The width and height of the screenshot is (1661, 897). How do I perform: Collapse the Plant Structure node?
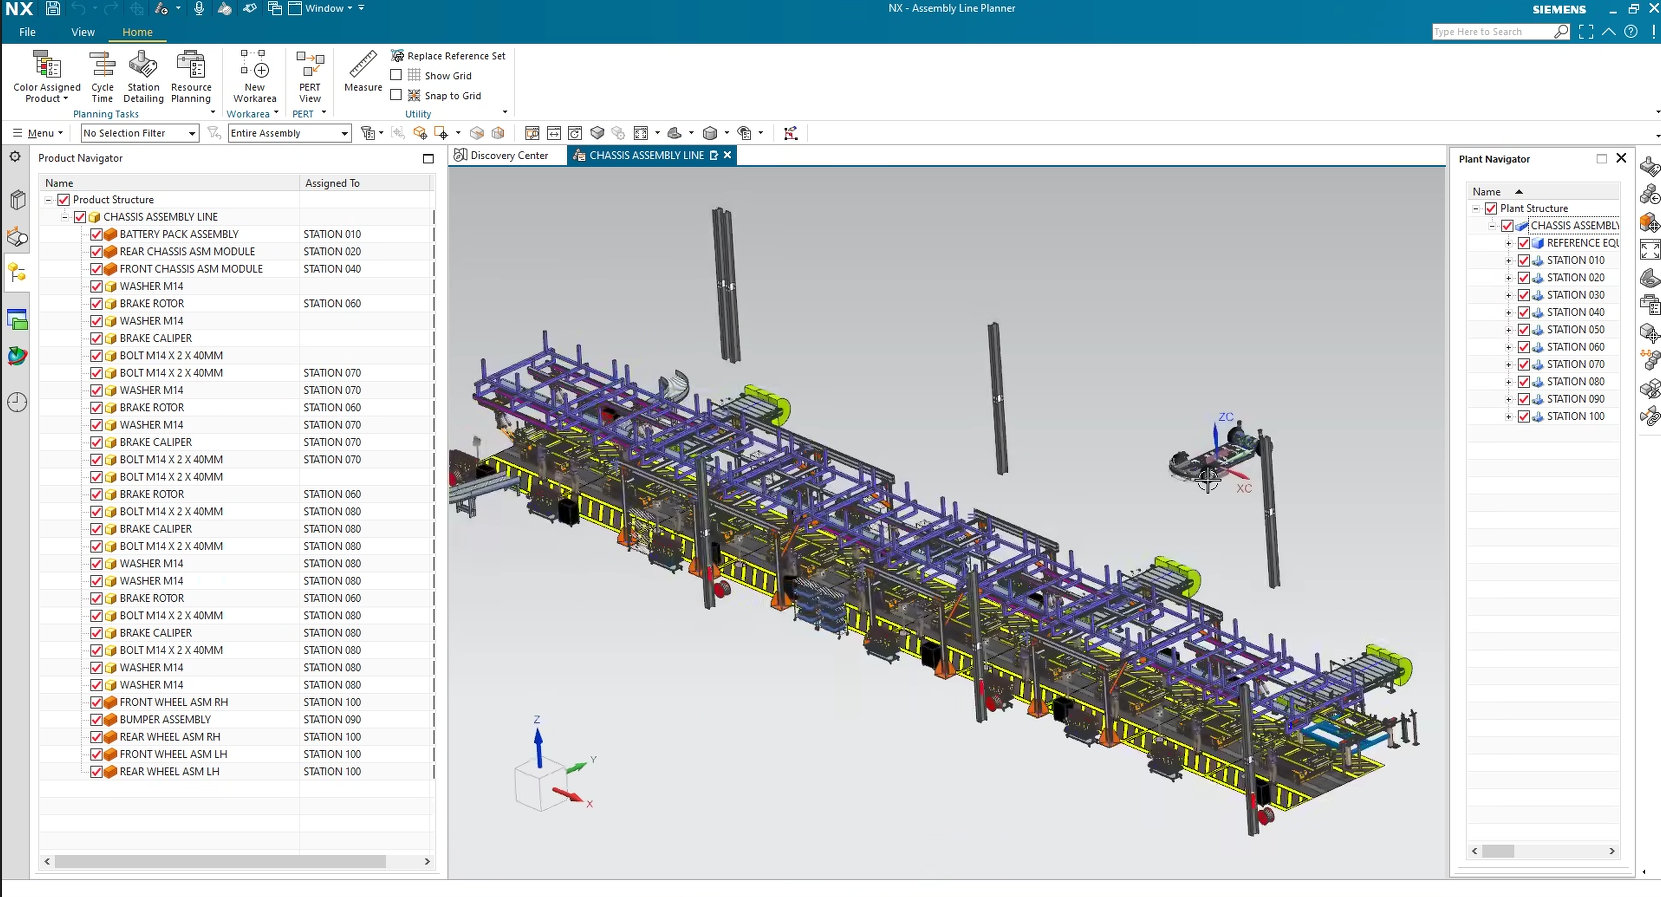pos(1475,209)
